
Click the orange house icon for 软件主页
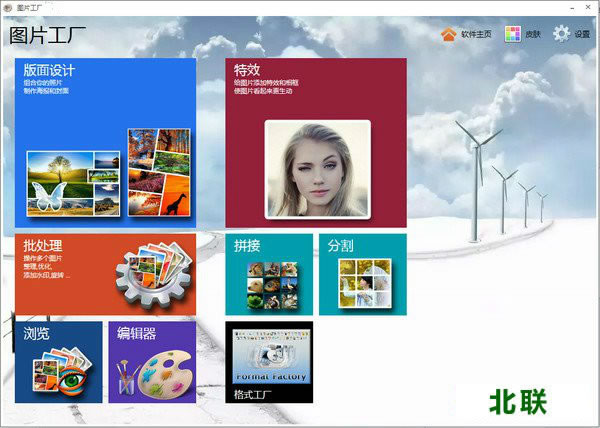pos(449,35)
